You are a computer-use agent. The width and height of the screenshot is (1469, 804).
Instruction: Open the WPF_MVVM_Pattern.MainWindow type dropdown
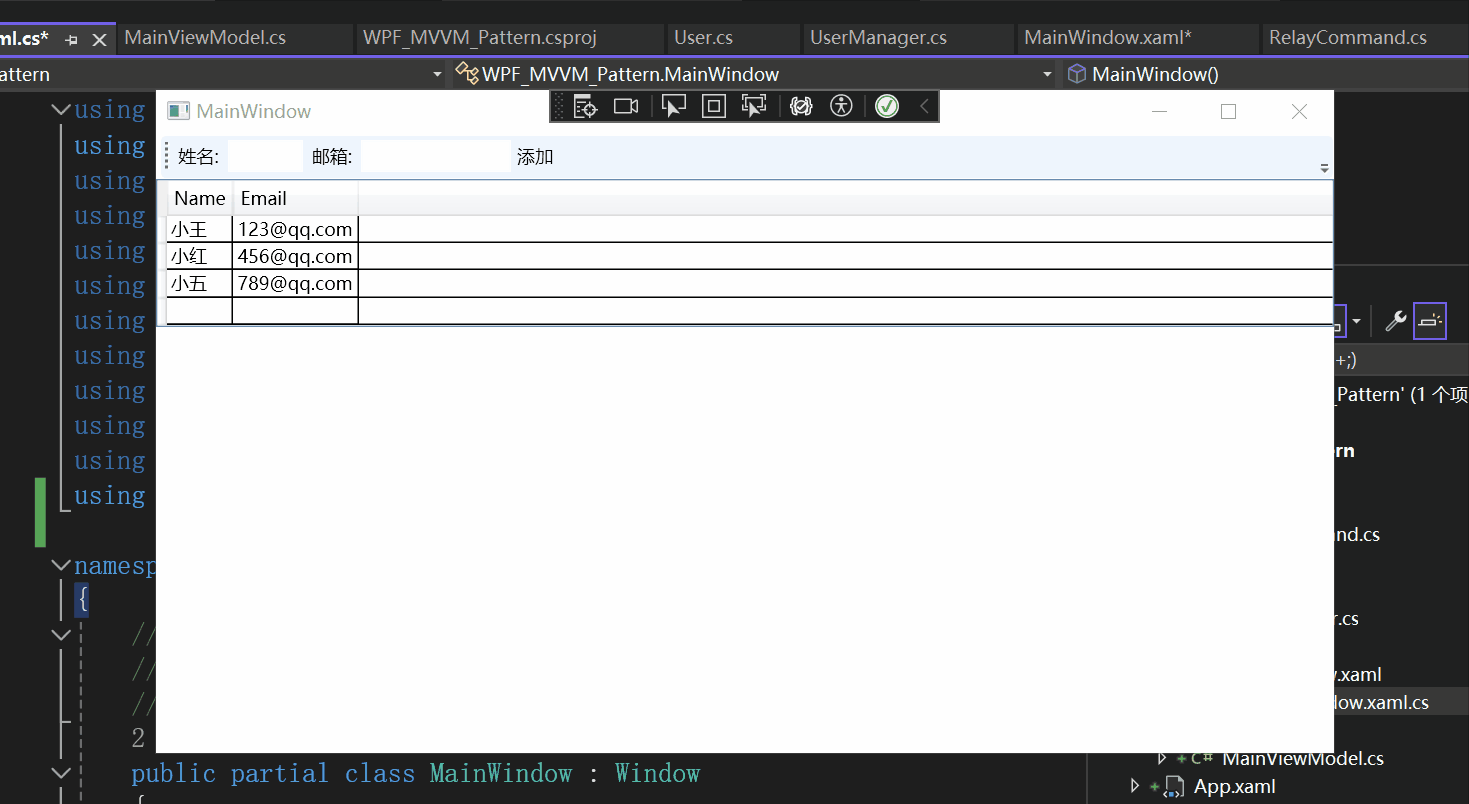pos(1046,73)
